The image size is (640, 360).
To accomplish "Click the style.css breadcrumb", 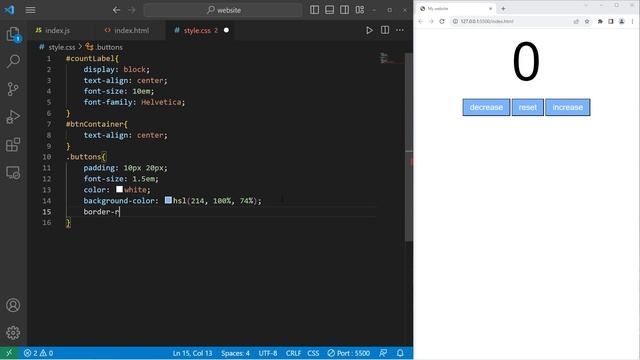I will 62,47.
